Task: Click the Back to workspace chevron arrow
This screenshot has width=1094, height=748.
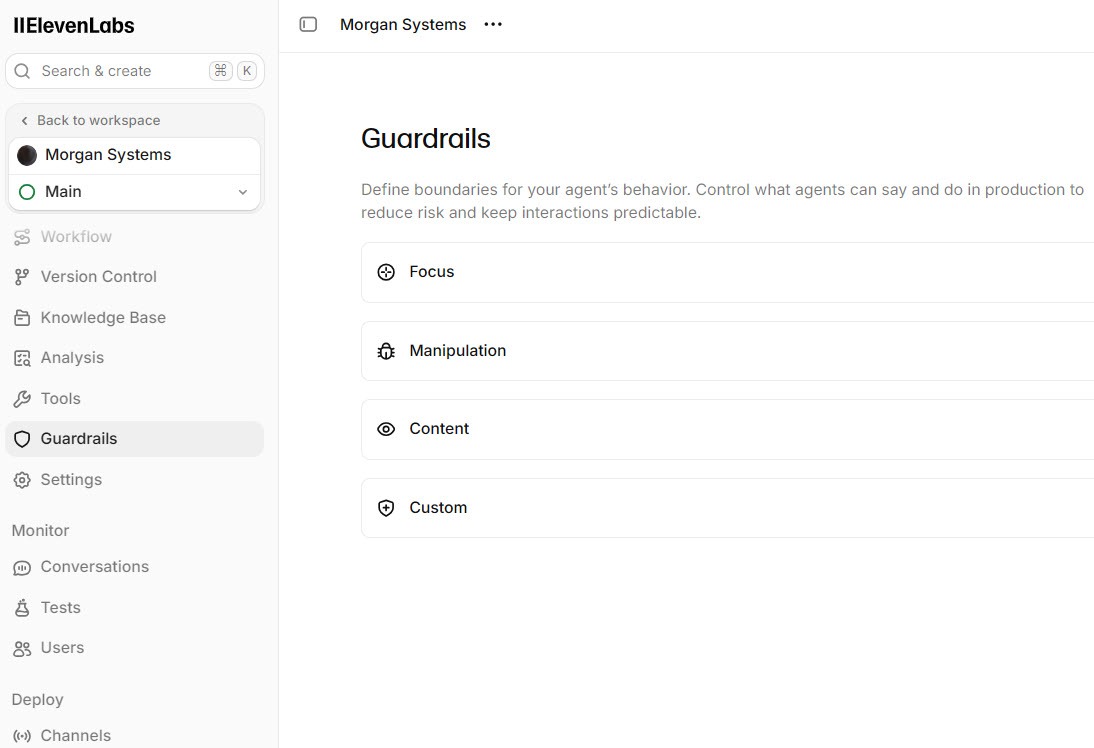Action: coord(24,121)
